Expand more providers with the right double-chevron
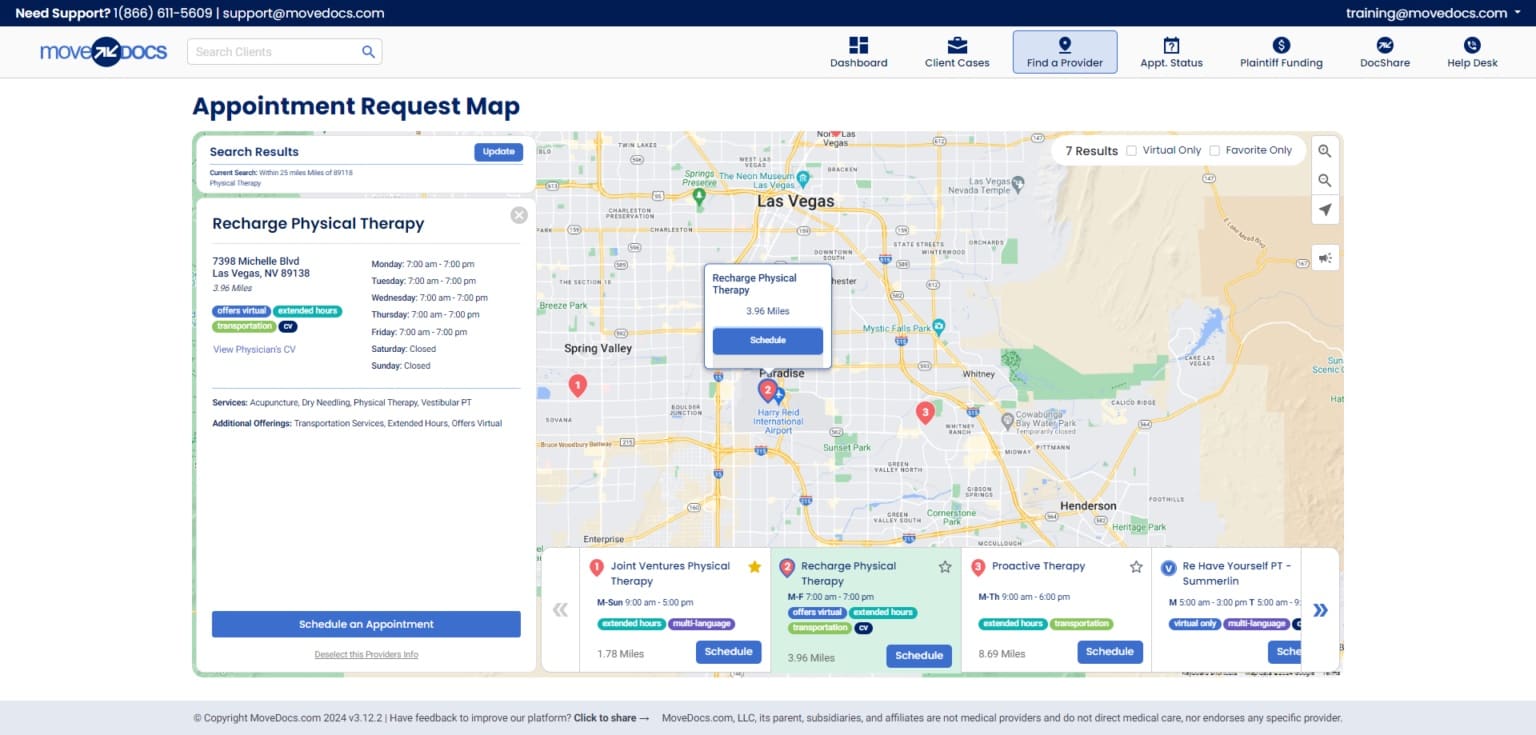 [1321, 609]
